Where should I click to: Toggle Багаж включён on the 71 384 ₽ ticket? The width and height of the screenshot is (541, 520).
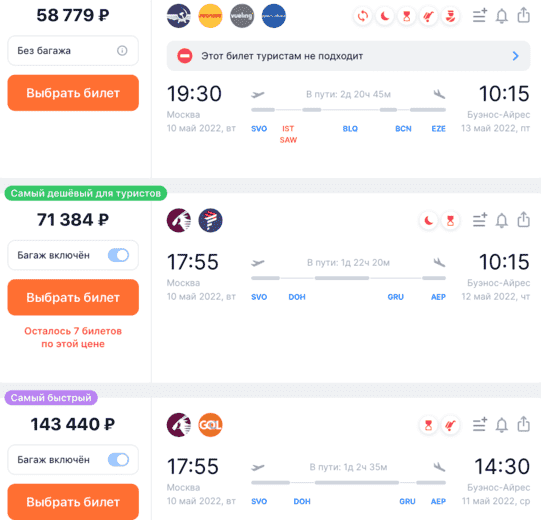pyautogui.click(x=118, y=255)
